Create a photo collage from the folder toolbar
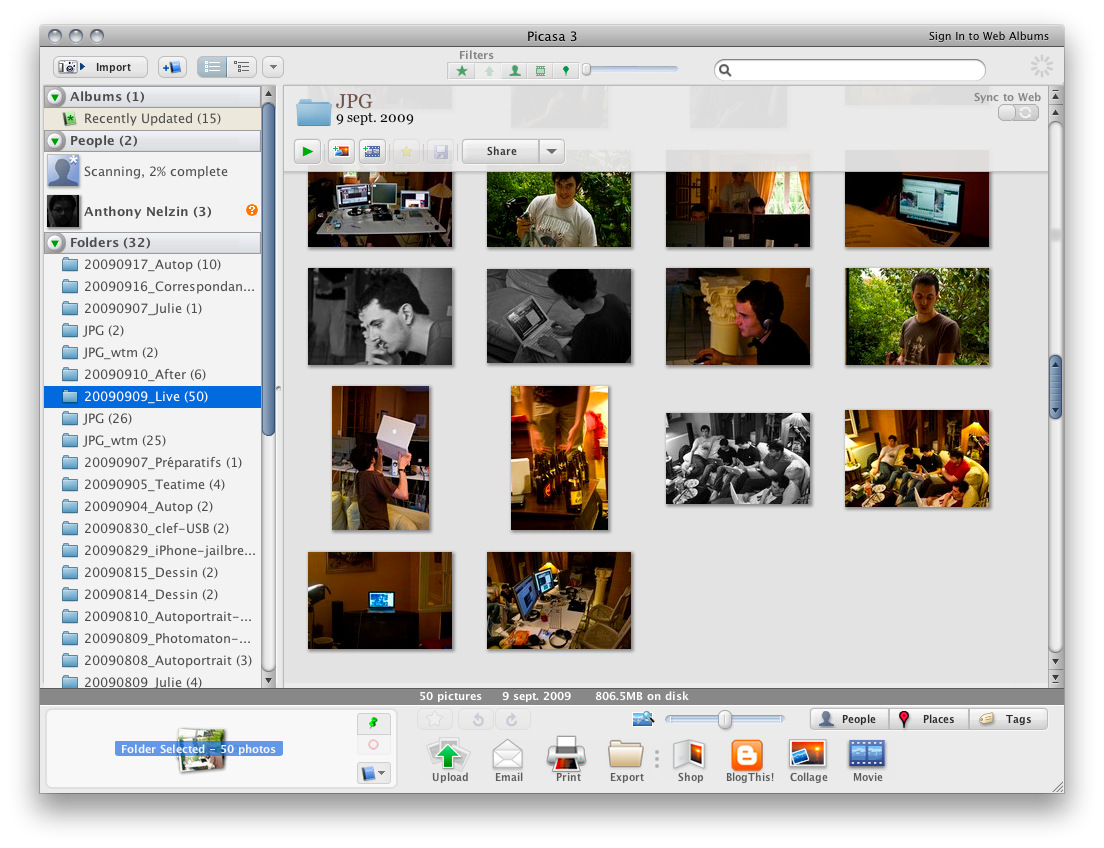The height and width of the screenshot is (848, 1104). click(341, 152)
